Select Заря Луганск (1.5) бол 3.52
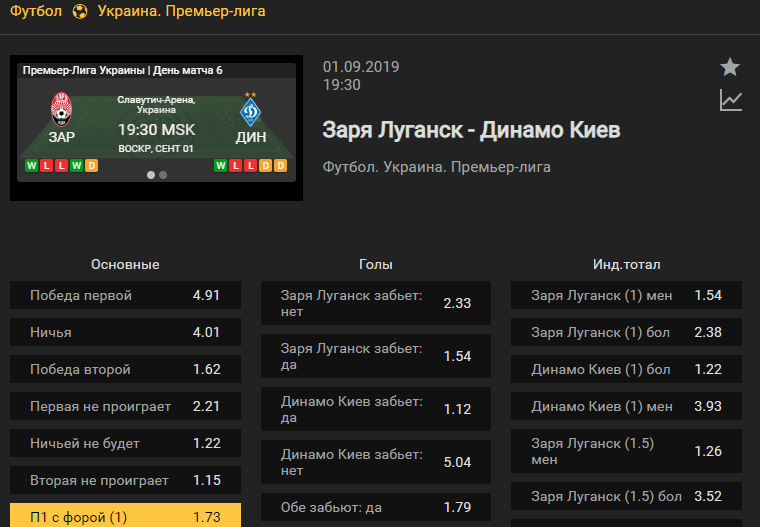This screenshot has width=760, height=527. click(x=626, y=496)
